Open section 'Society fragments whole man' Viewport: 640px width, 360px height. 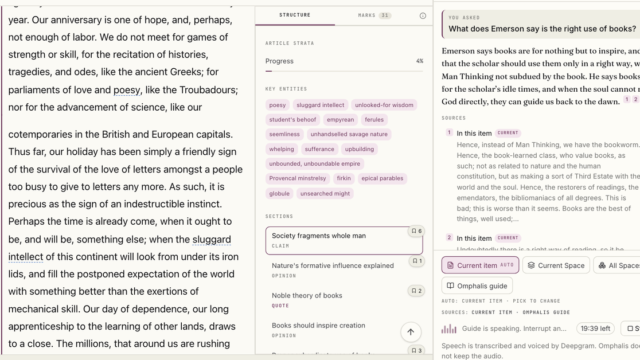tap(344, 240)
